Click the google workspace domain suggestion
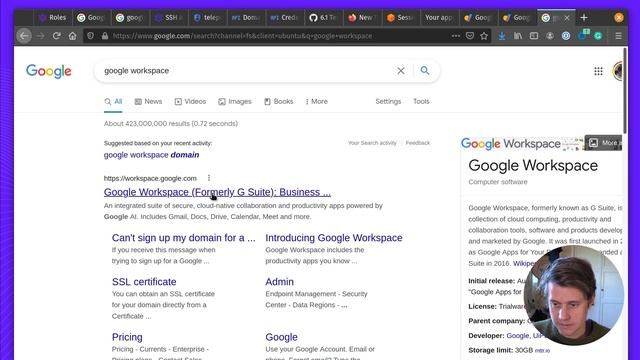The image size is (640, 360). tap(151, 155)
